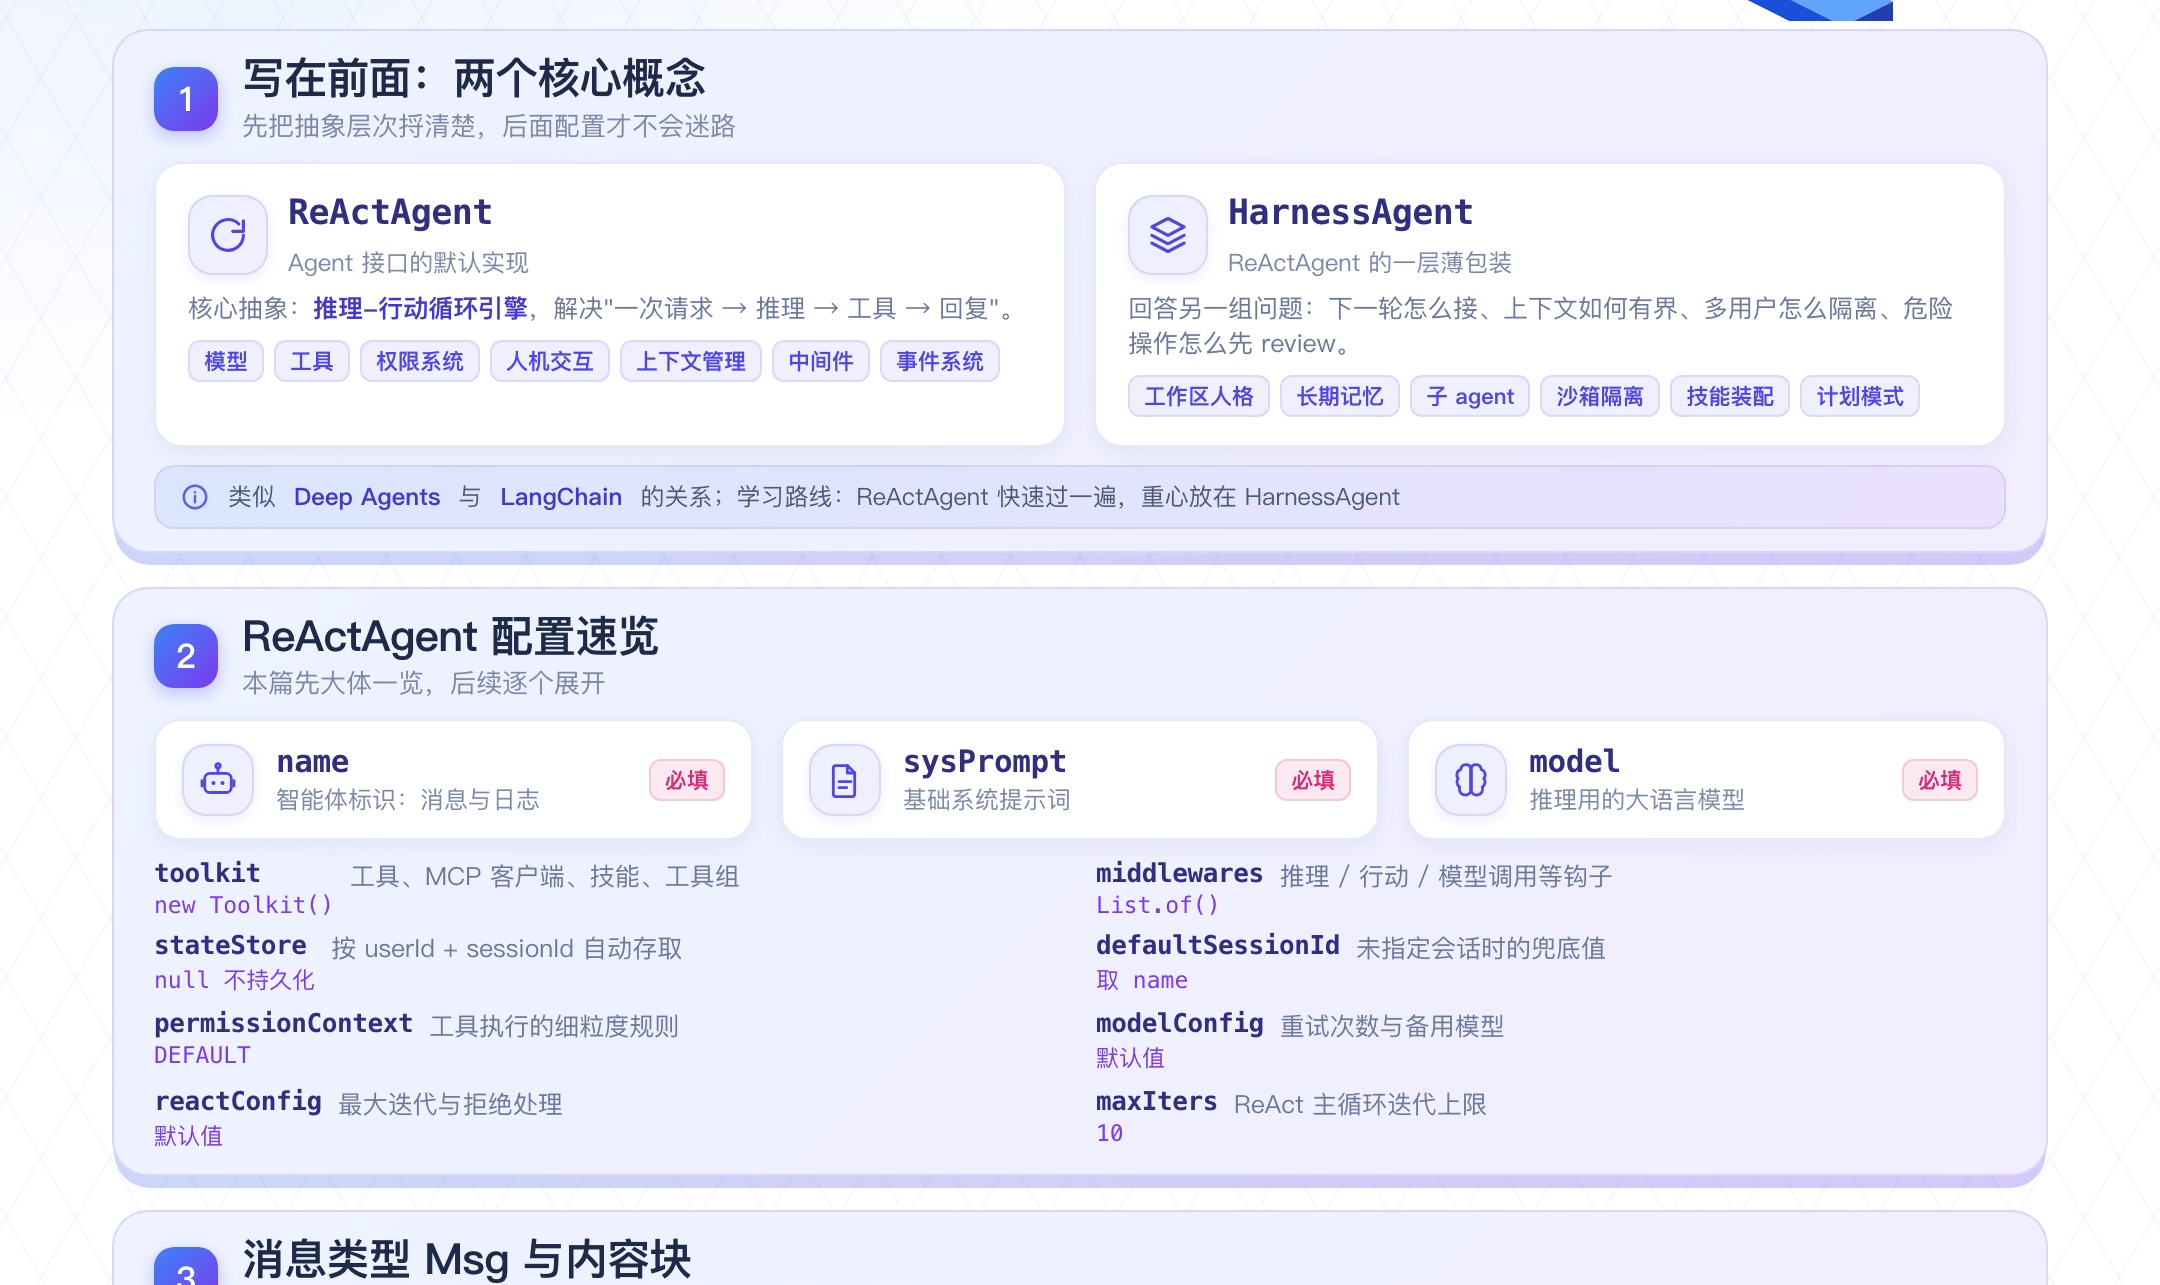Select the 上下文管理 tag
The width and height of the screenshot is (2160, 1285).
691,361
